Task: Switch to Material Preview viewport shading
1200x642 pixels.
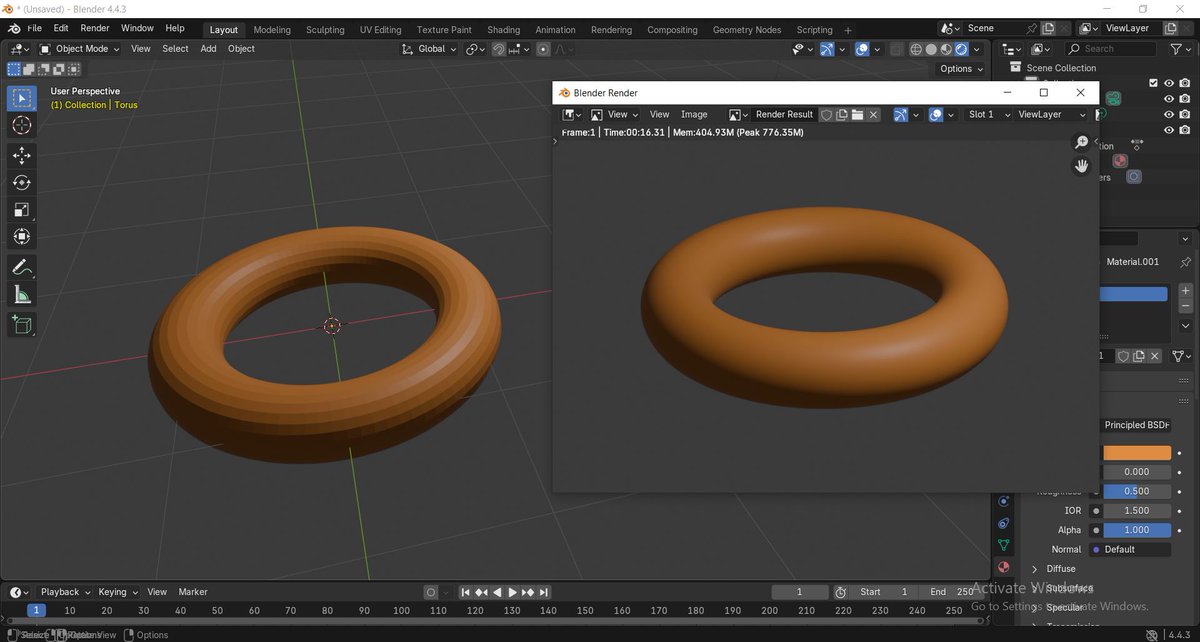Action: 946,49
